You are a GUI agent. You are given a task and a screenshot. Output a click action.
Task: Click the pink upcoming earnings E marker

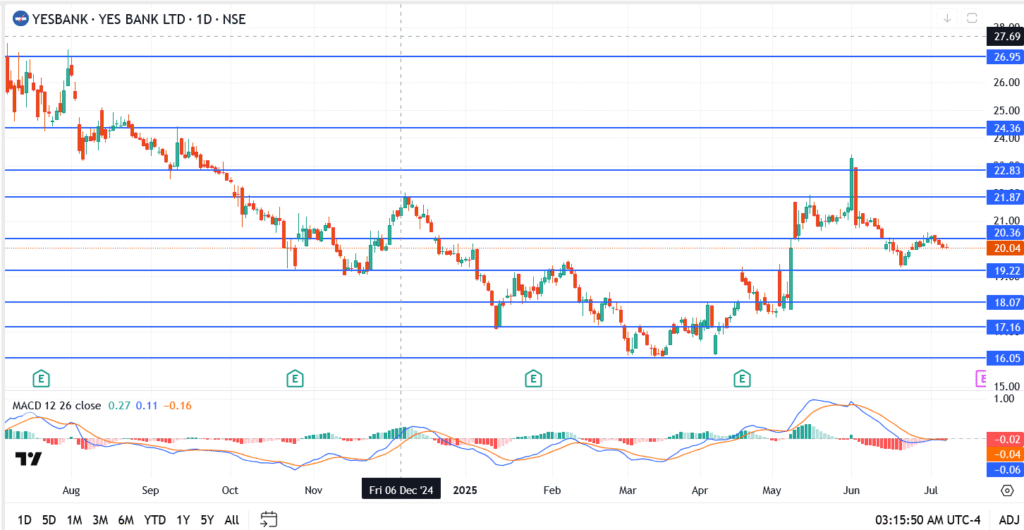980,377
